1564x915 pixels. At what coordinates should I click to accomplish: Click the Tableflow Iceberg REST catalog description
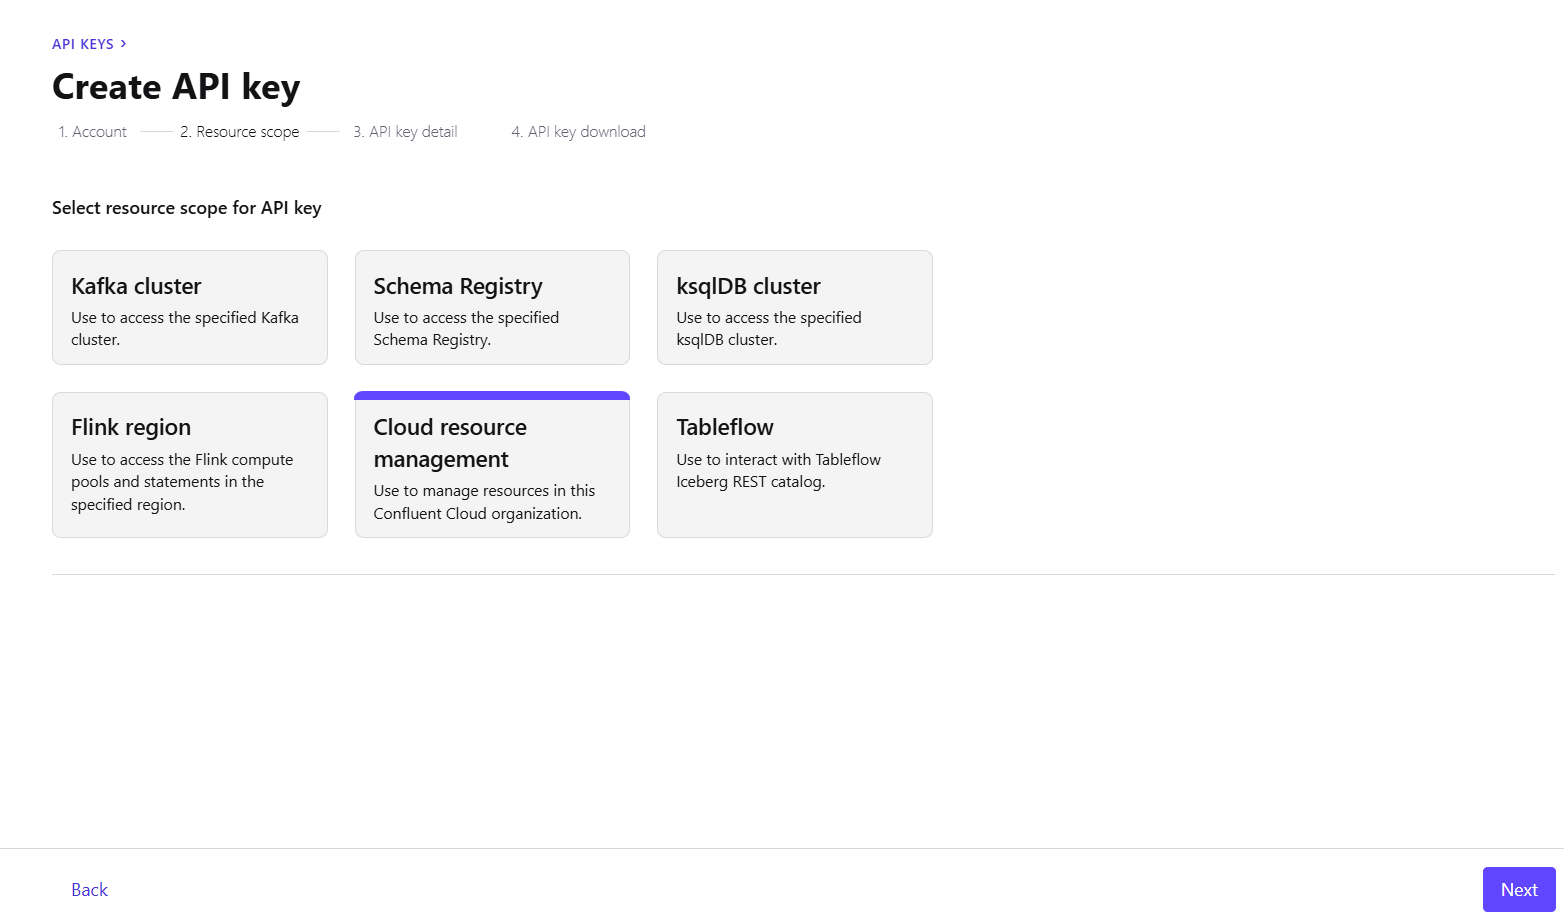[778, 471]
